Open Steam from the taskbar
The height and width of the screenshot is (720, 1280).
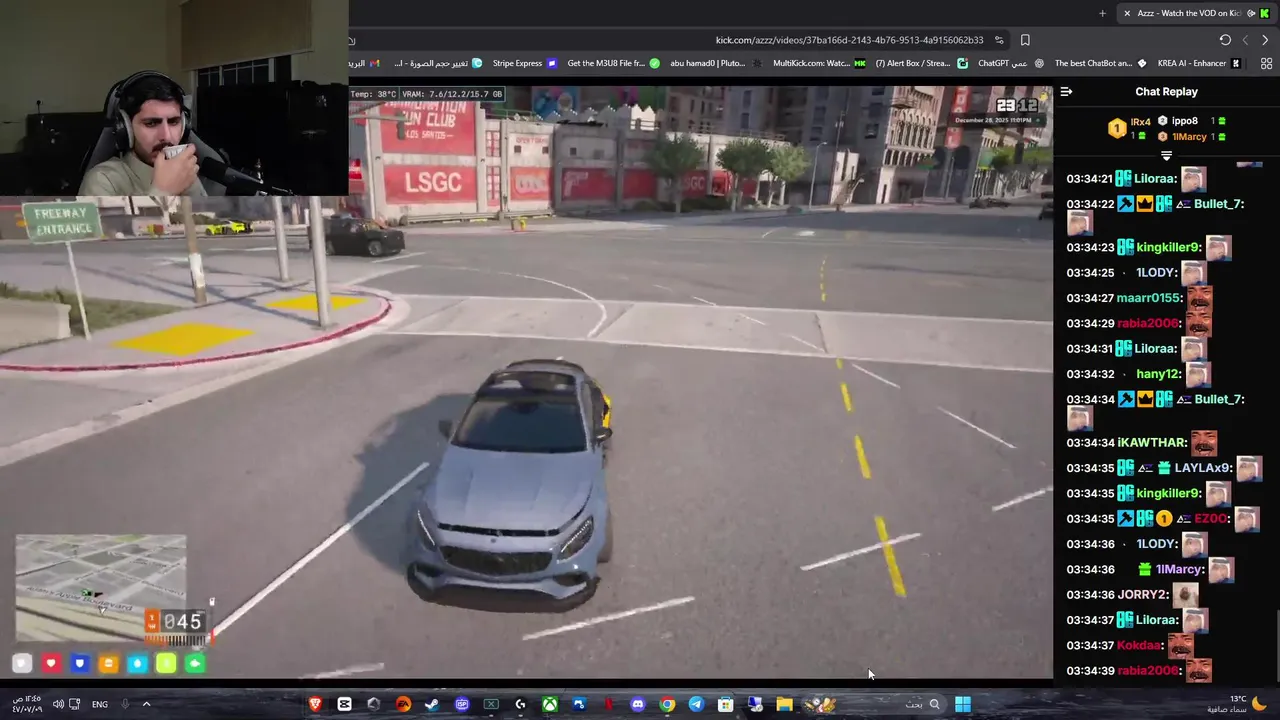(x=432, y=704)
